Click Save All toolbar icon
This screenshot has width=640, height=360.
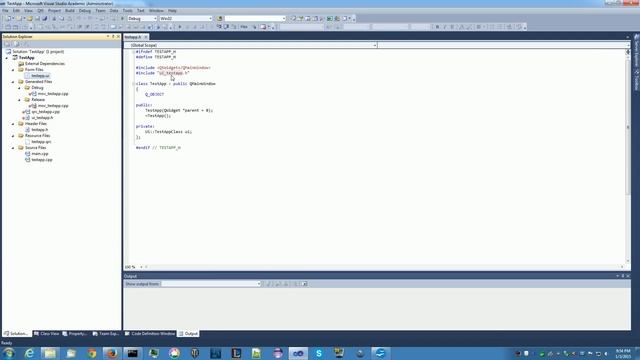point(44,18)
